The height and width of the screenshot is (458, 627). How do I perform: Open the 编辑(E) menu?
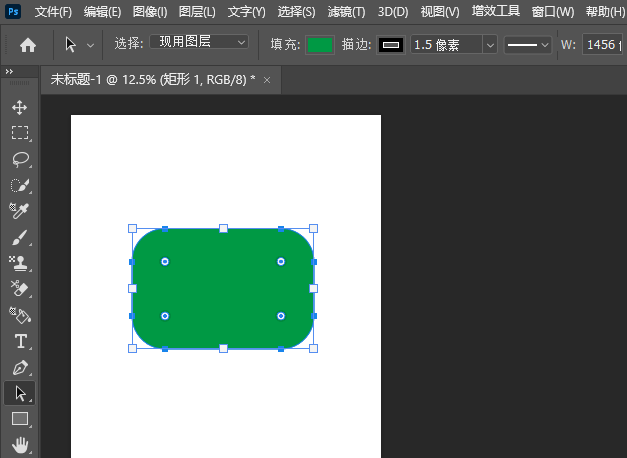(102, 12)
